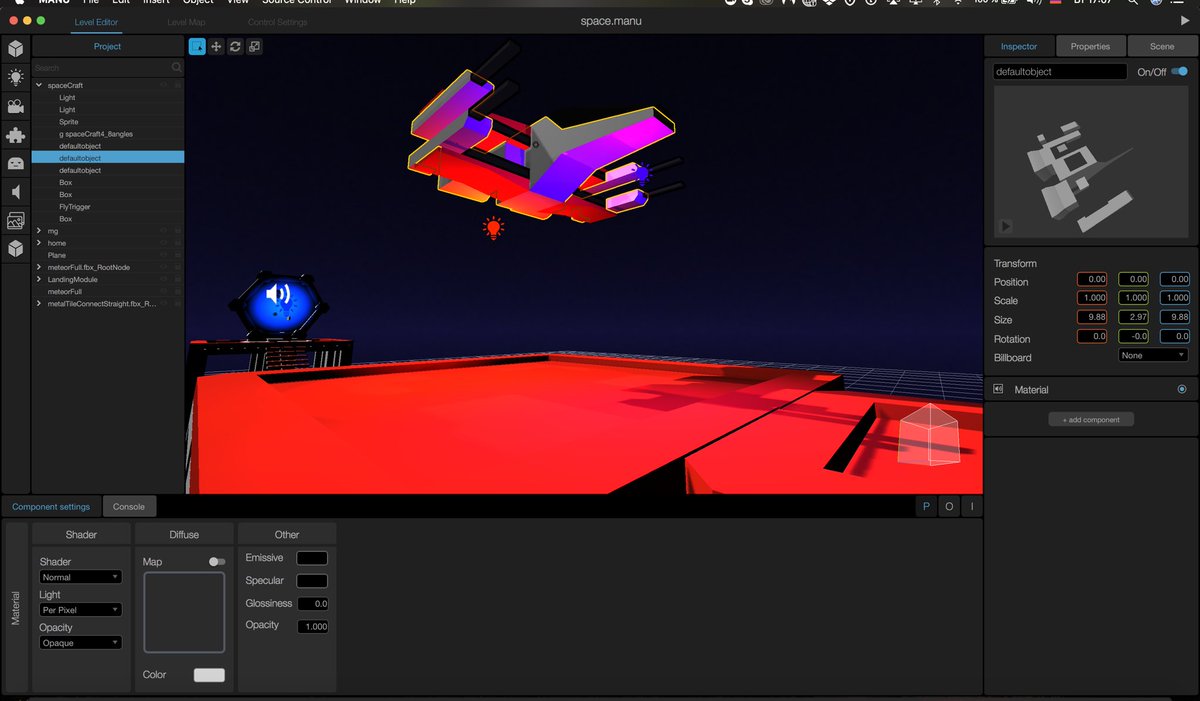Open the Light dropdown set to Per Pixel
This screenshot has height=701, width=1200.
pyautogui.click(x=81, y=610)
